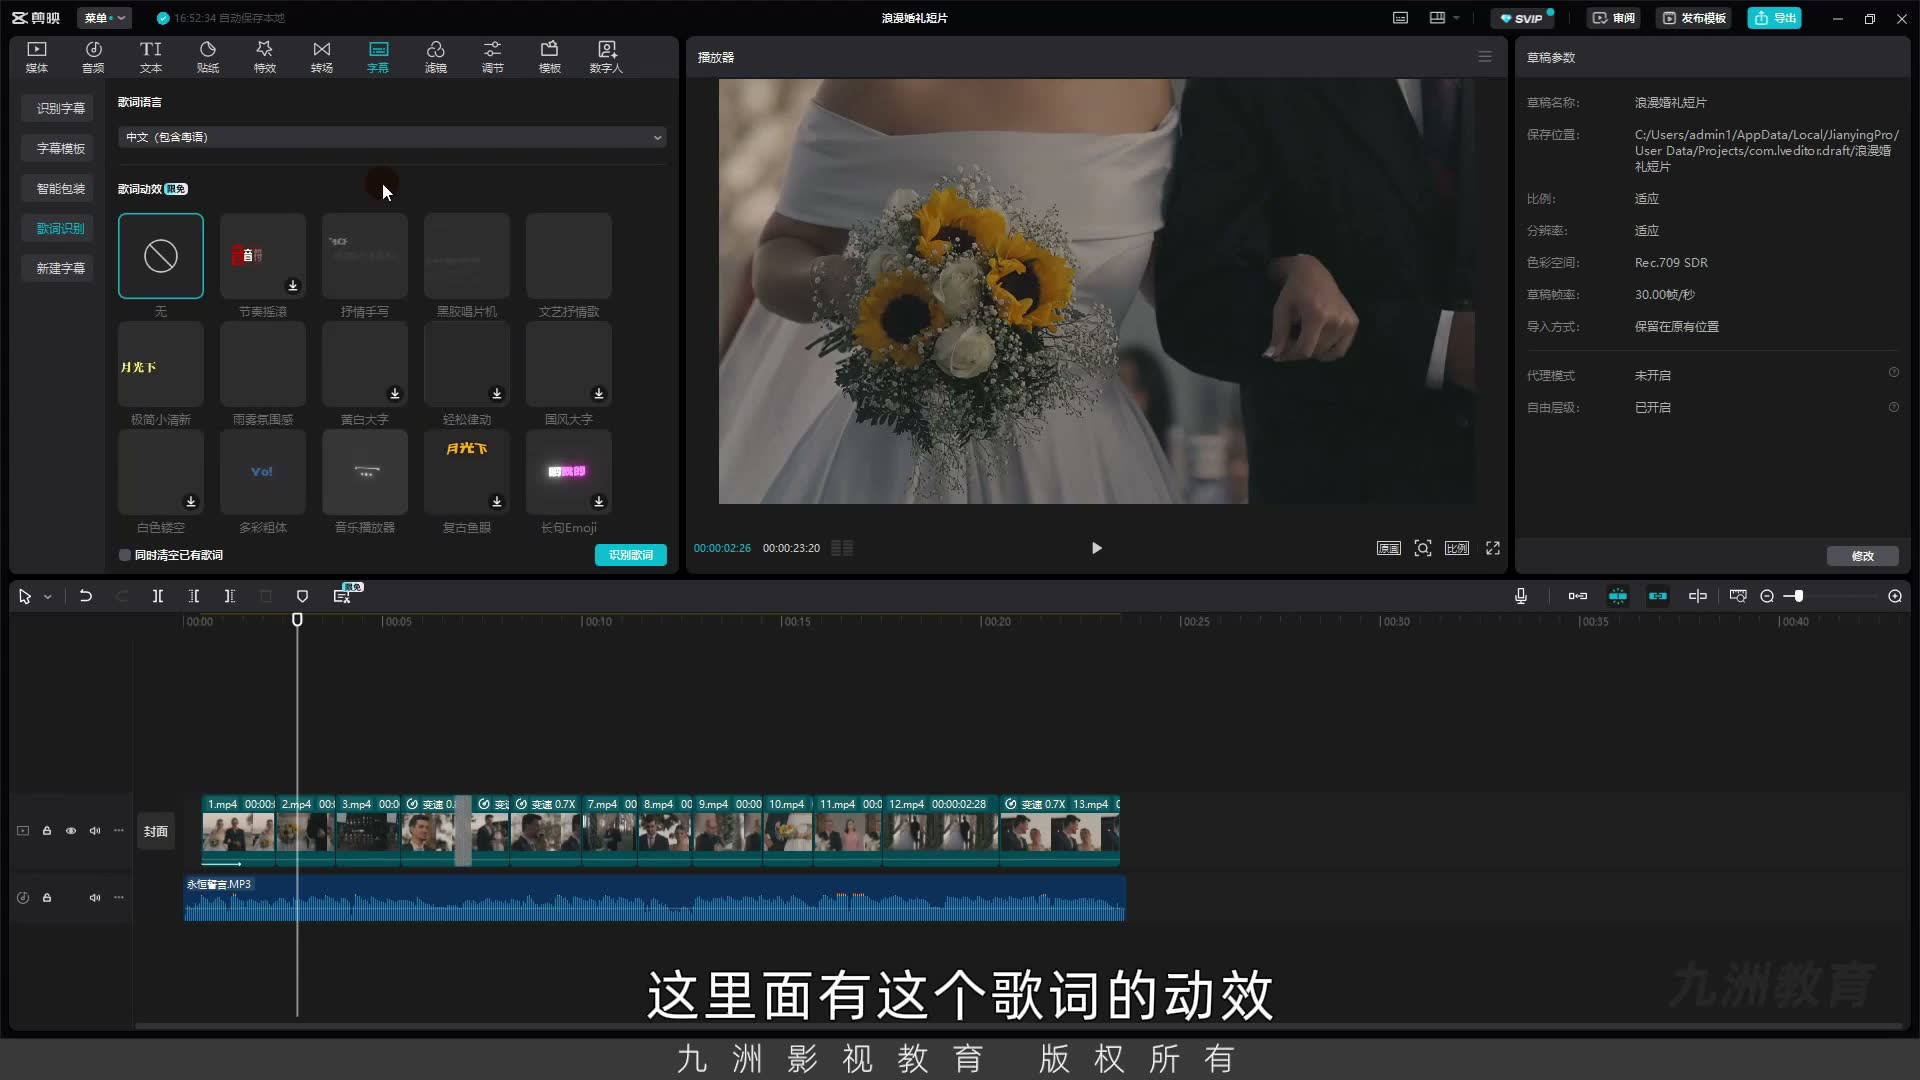
Task: Click the 修改 button in draft parameters
Action: 1862,556
